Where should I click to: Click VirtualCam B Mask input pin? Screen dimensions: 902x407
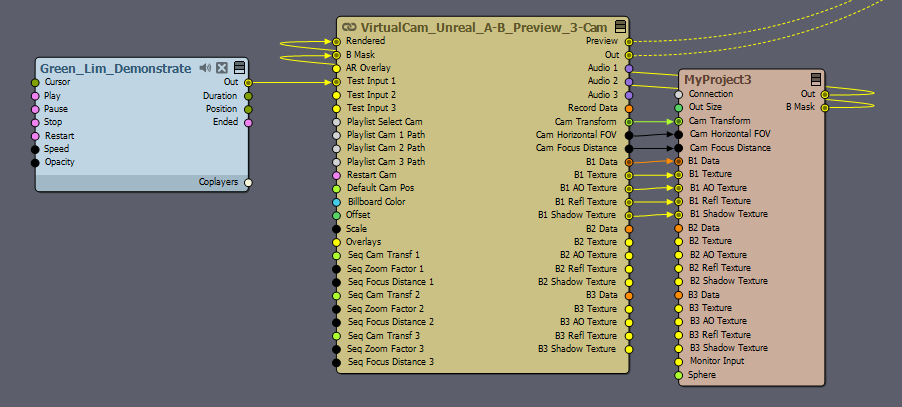tap(337, 55)
